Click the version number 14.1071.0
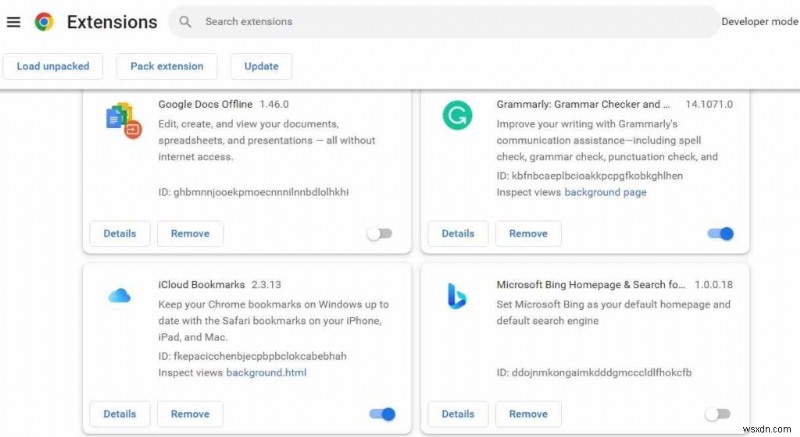This screenshot has height=437, width=800. point(709,104)
